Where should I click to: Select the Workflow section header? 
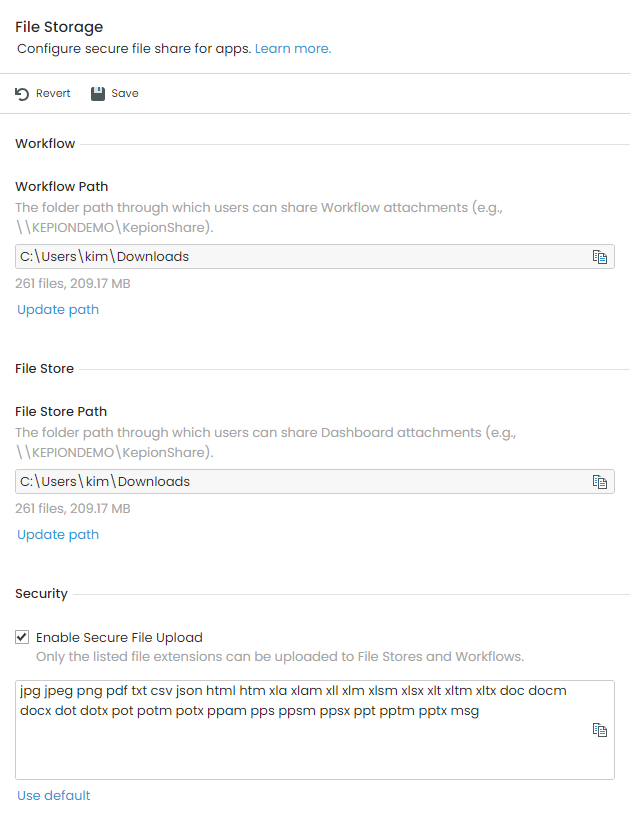click(45, 143)
